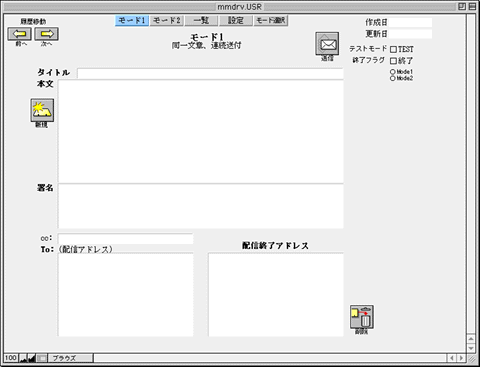The width and height of the screenshot is (480, 367).
Task: Click the 設定 settings button
Action: pyautogui.click(x=236, y=21)
